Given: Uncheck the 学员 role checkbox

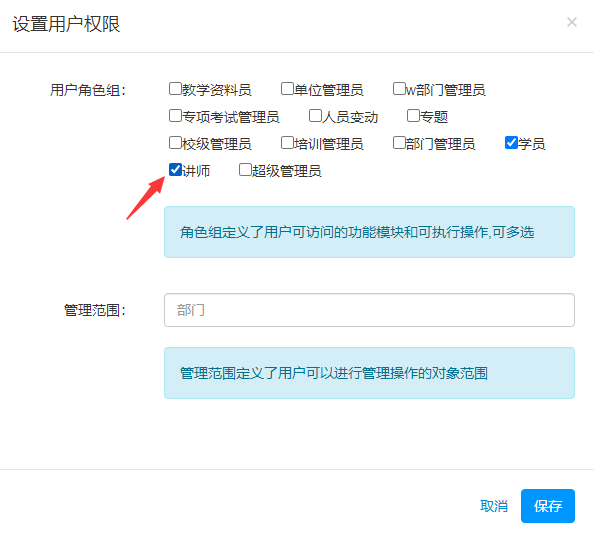Looking at the screenshot, I should [x=511, y=143].
